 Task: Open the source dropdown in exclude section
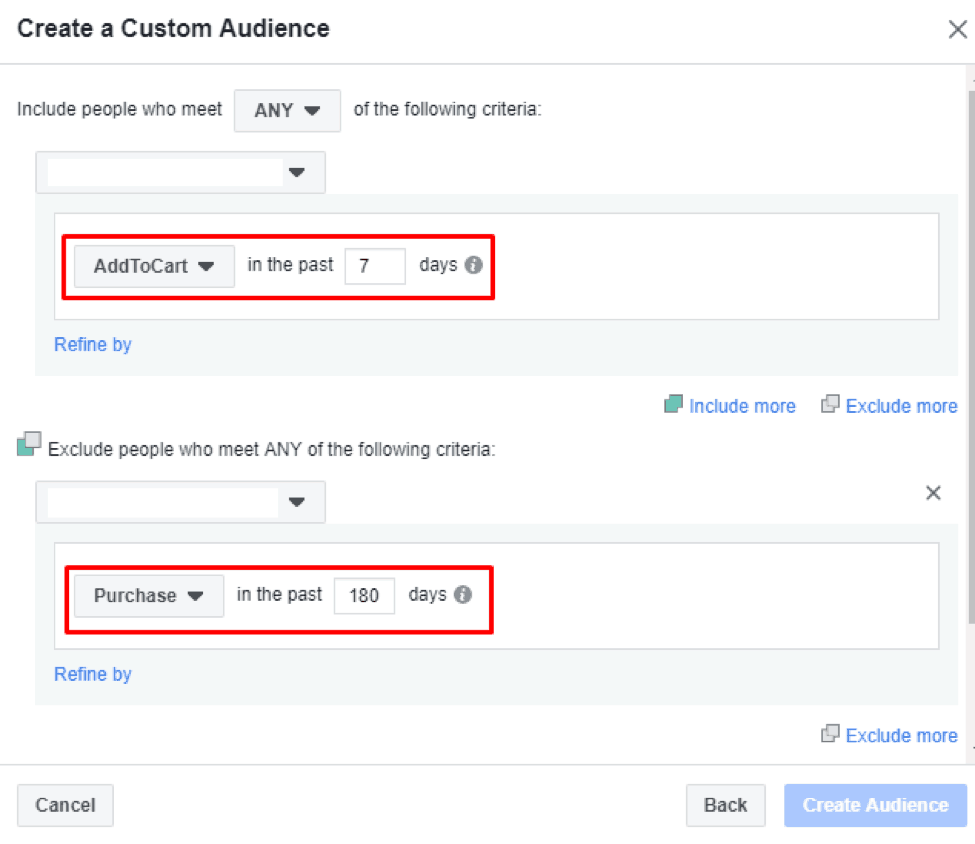tap(180, 502)
